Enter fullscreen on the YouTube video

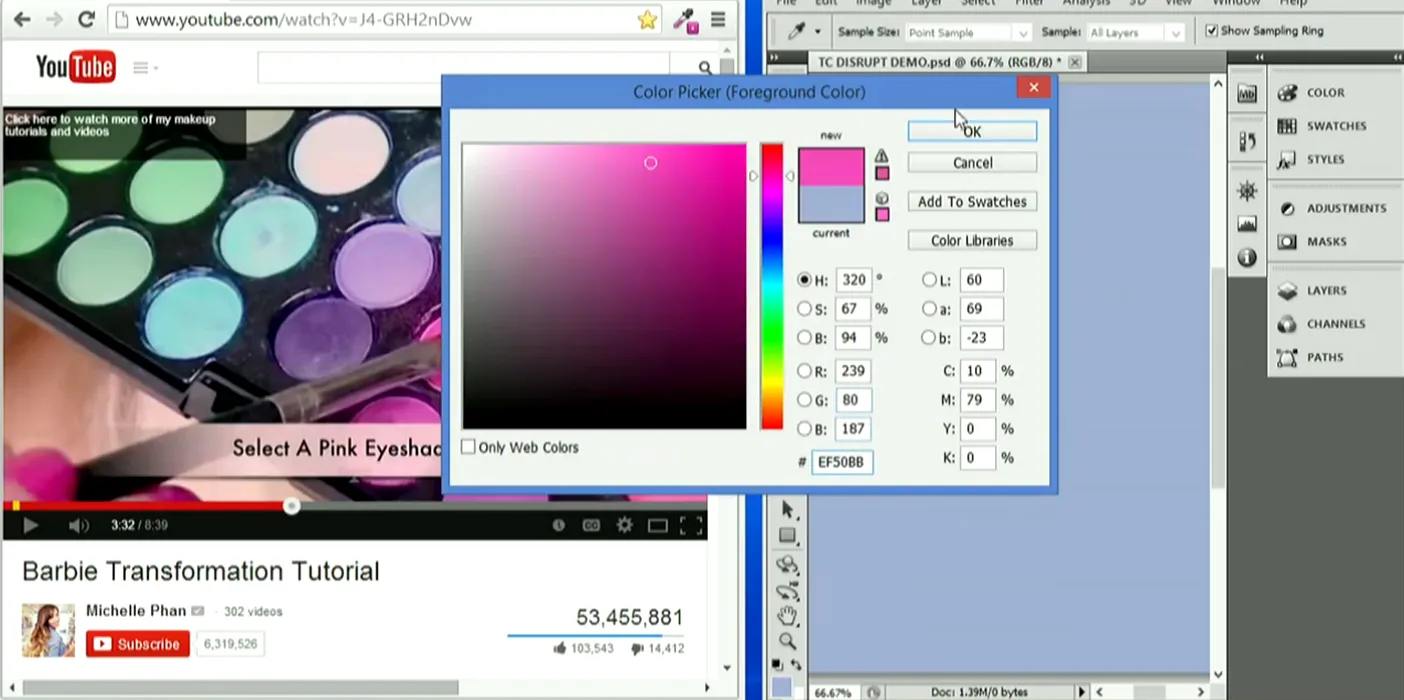pyautogui.click(x=690, y=525)
